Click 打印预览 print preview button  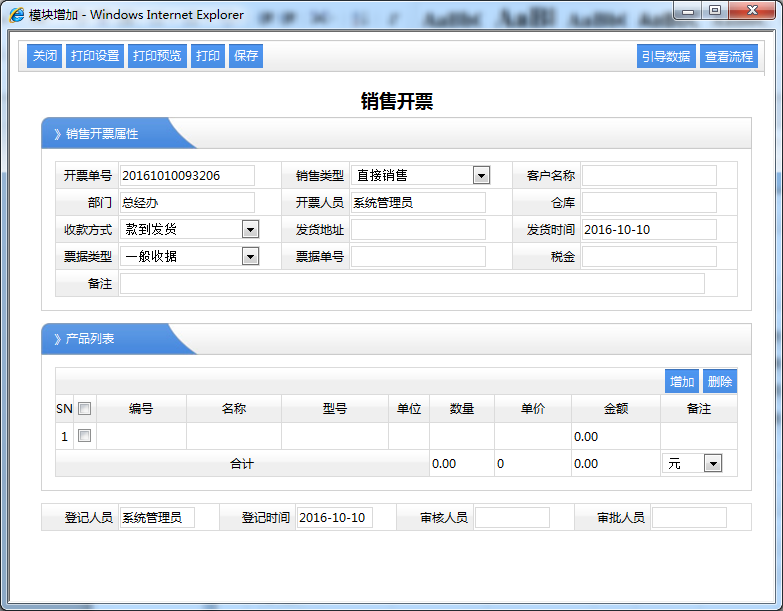pos(157,56)
